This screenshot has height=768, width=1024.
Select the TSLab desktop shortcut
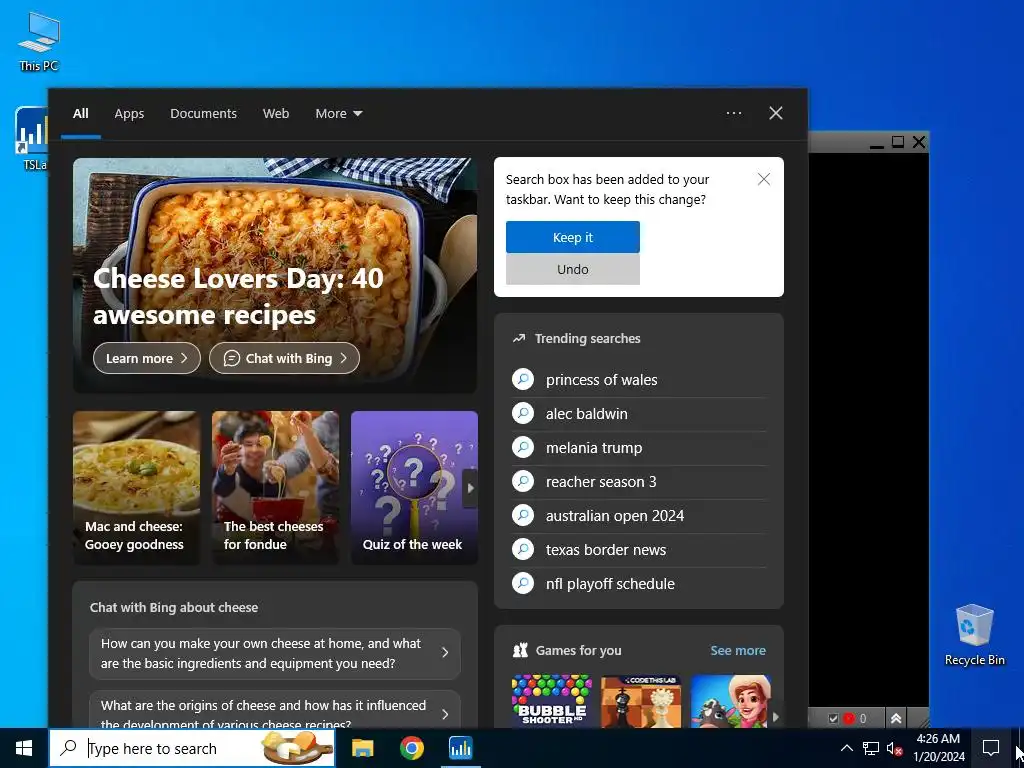(x=31, y=139)
